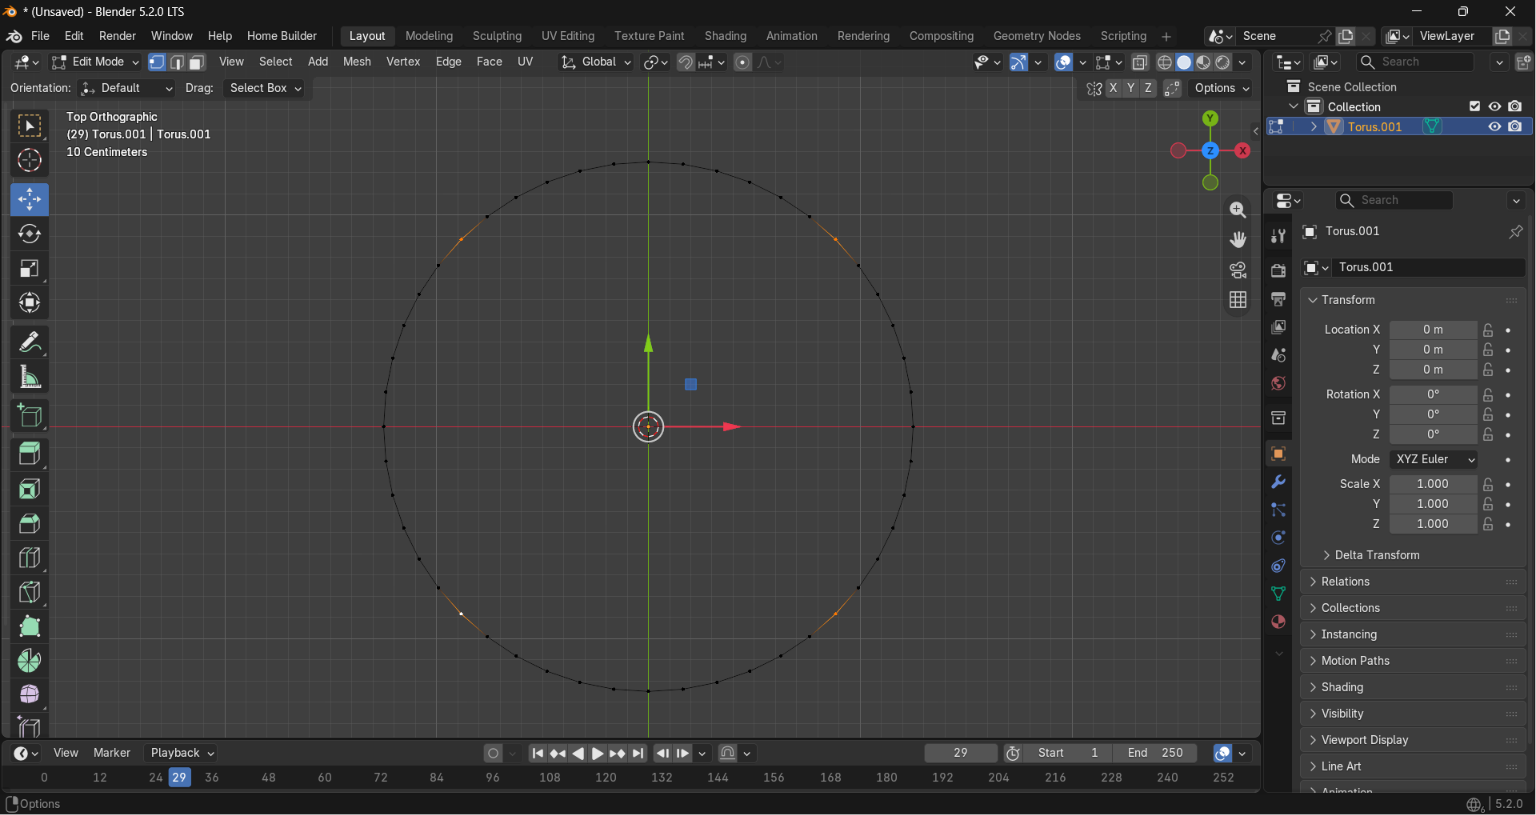Open the Global transform orientation dropdown
The image size is (1536, 815).
point(597,62)
